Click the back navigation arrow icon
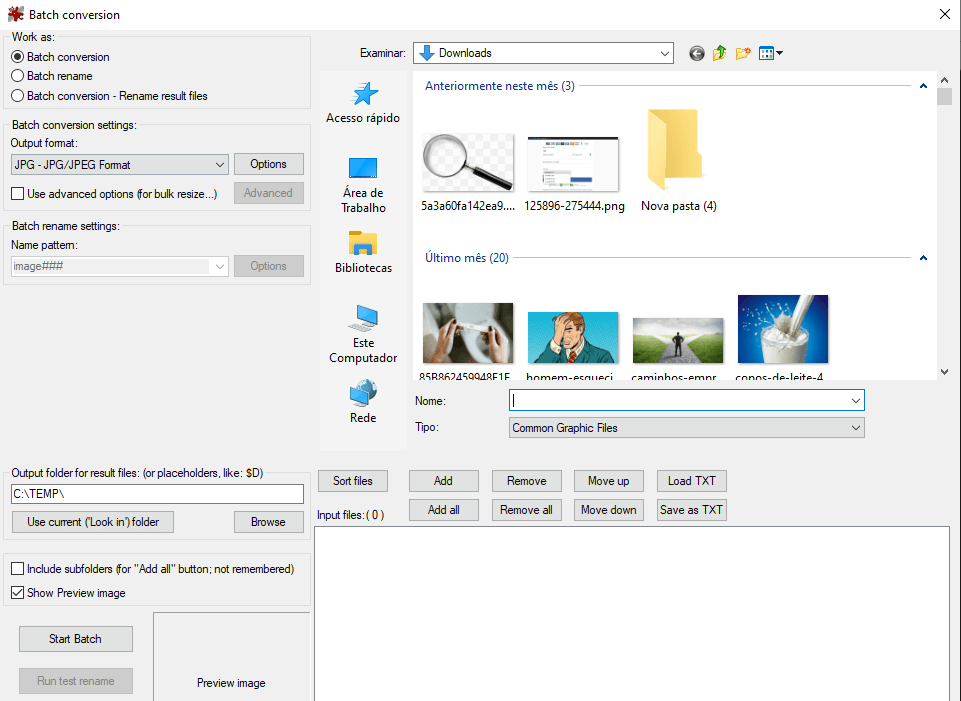The width and height of the screenshot is (961, 701). [x=697, y=54]
